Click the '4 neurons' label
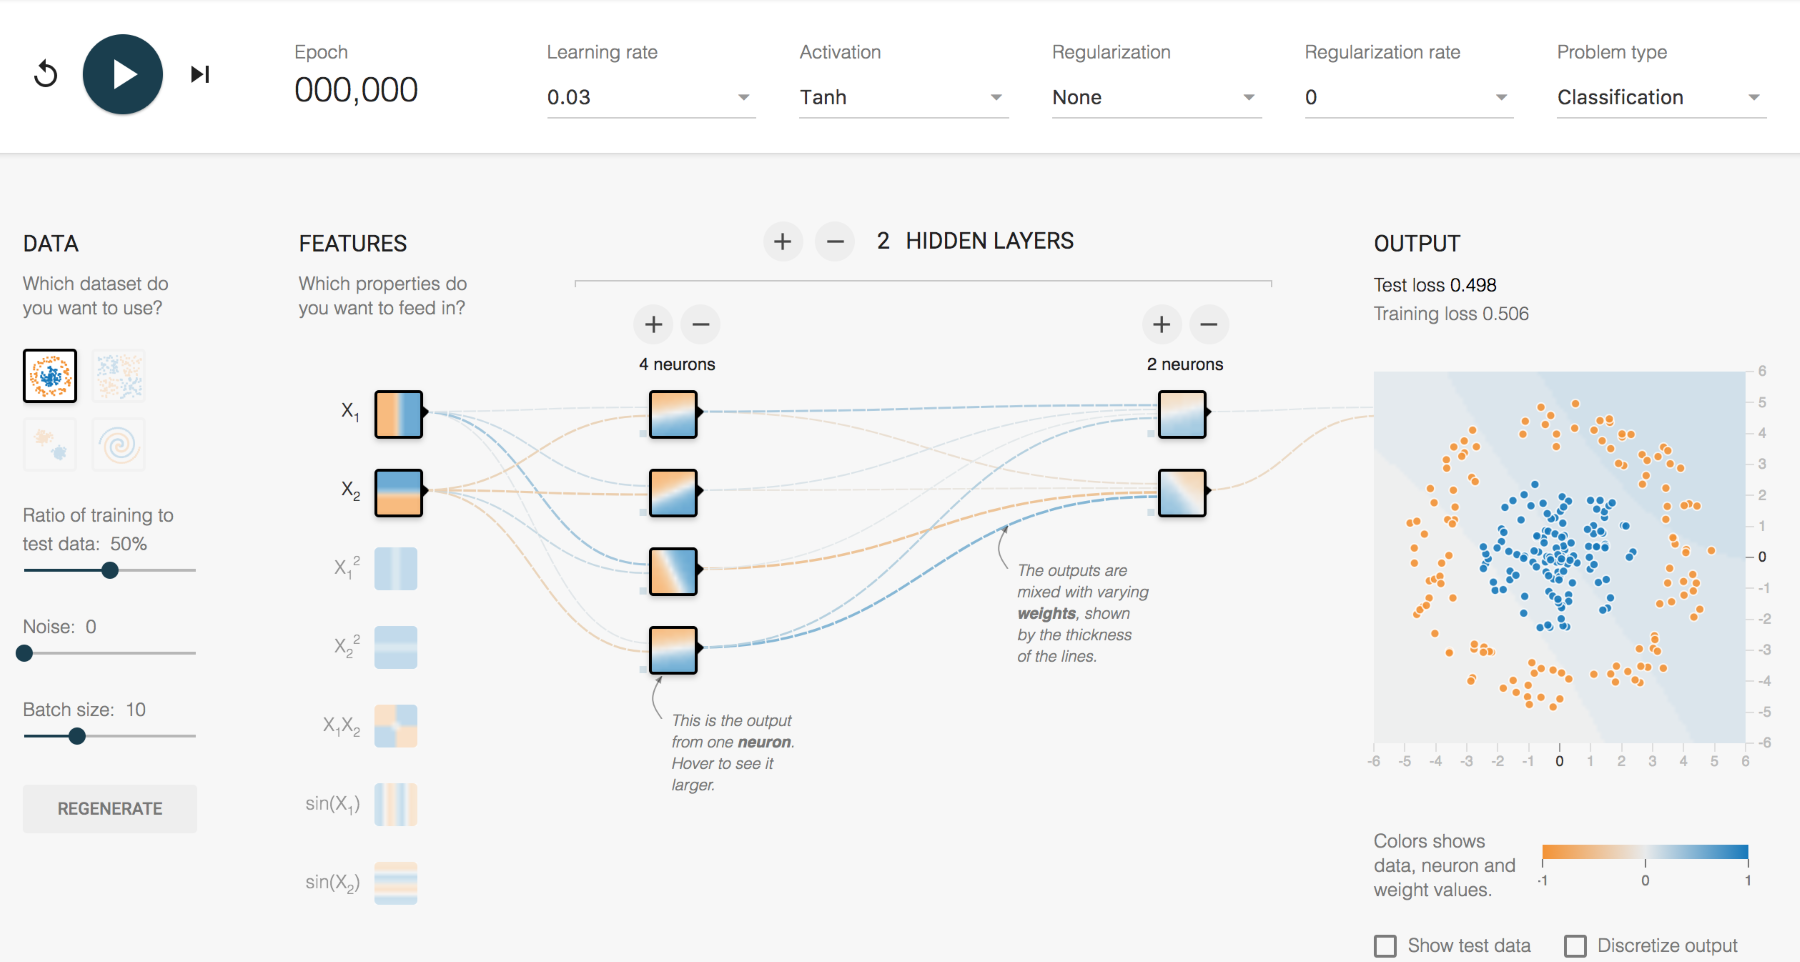The width and height of the screenshot is (1800, 962). pos(677,364)
